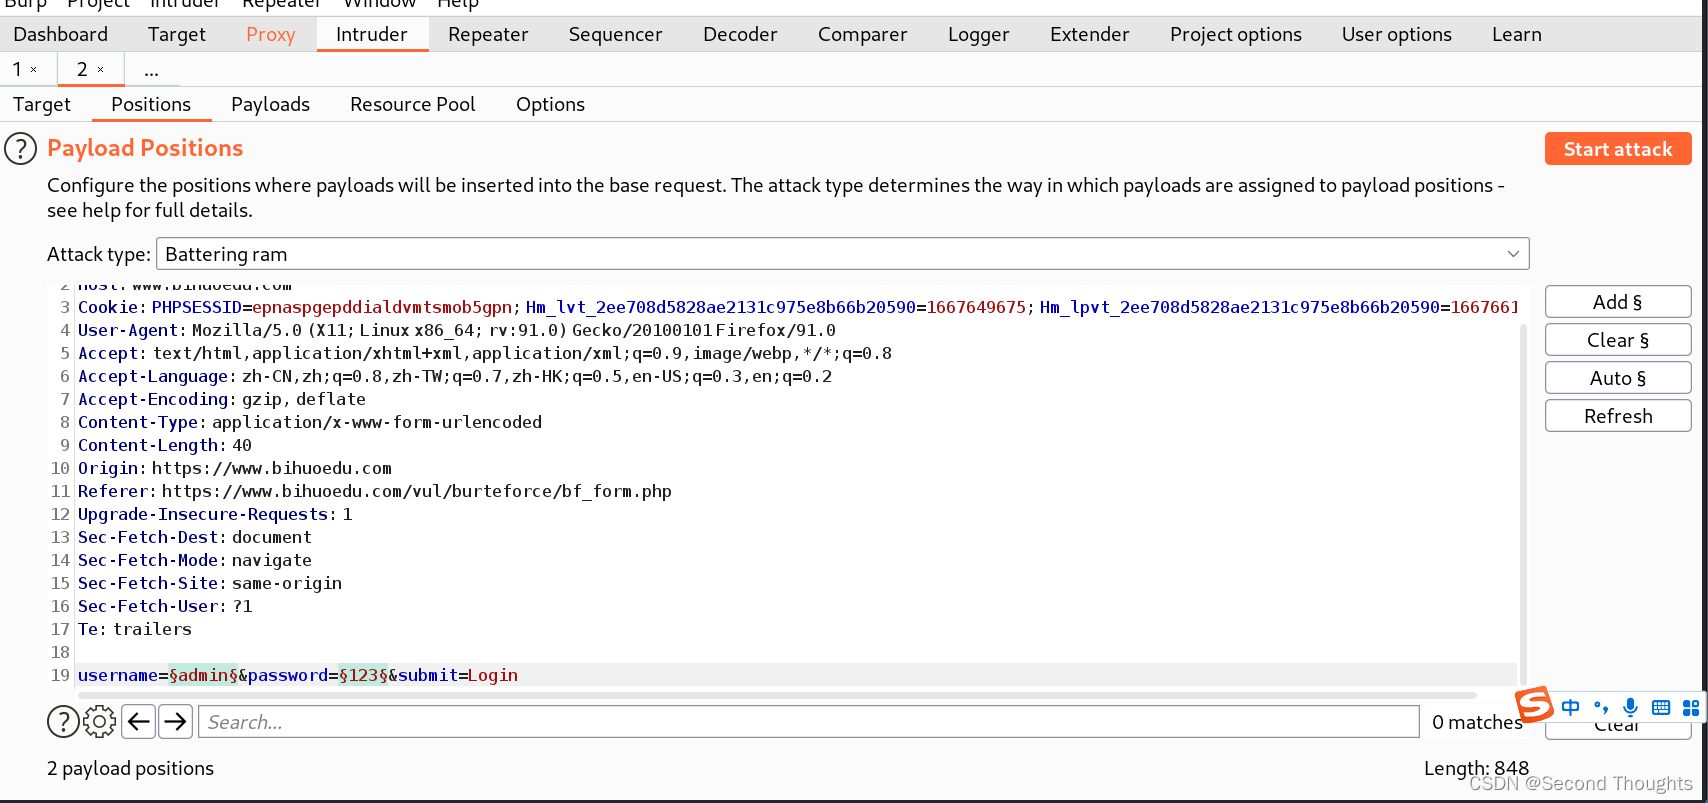This screenshot has width=1708, height=803.
Task: Click the Accept-Language header line
Action: click(455, 376)
